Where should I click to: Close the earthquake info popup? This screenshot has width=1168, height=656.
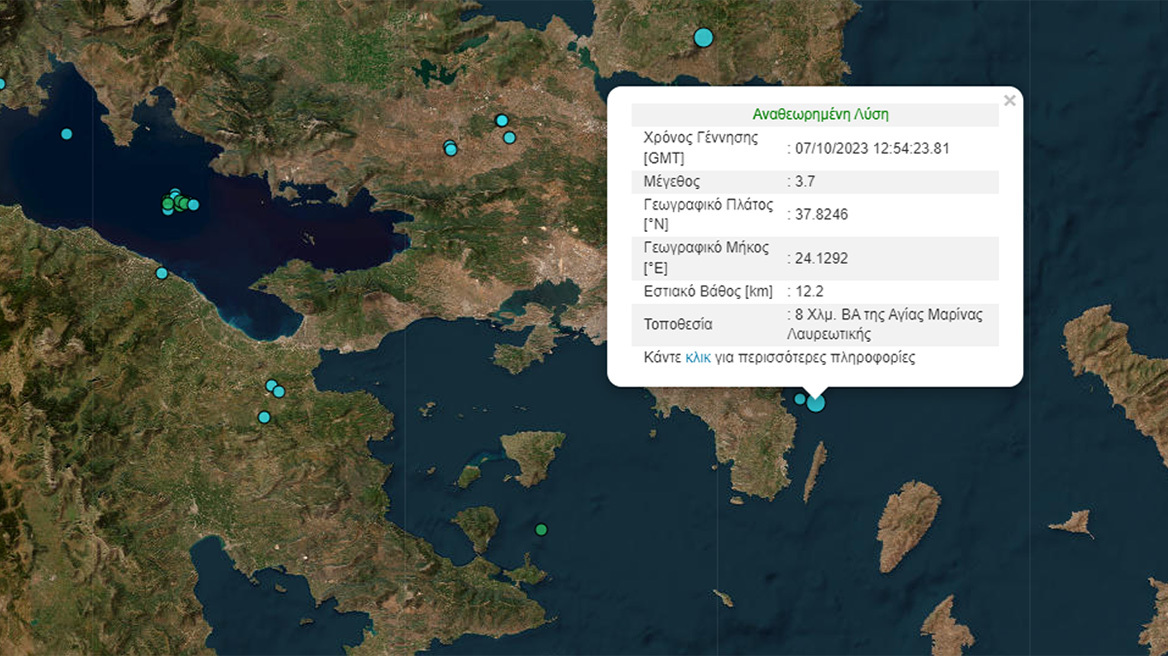pos(1010,100)
